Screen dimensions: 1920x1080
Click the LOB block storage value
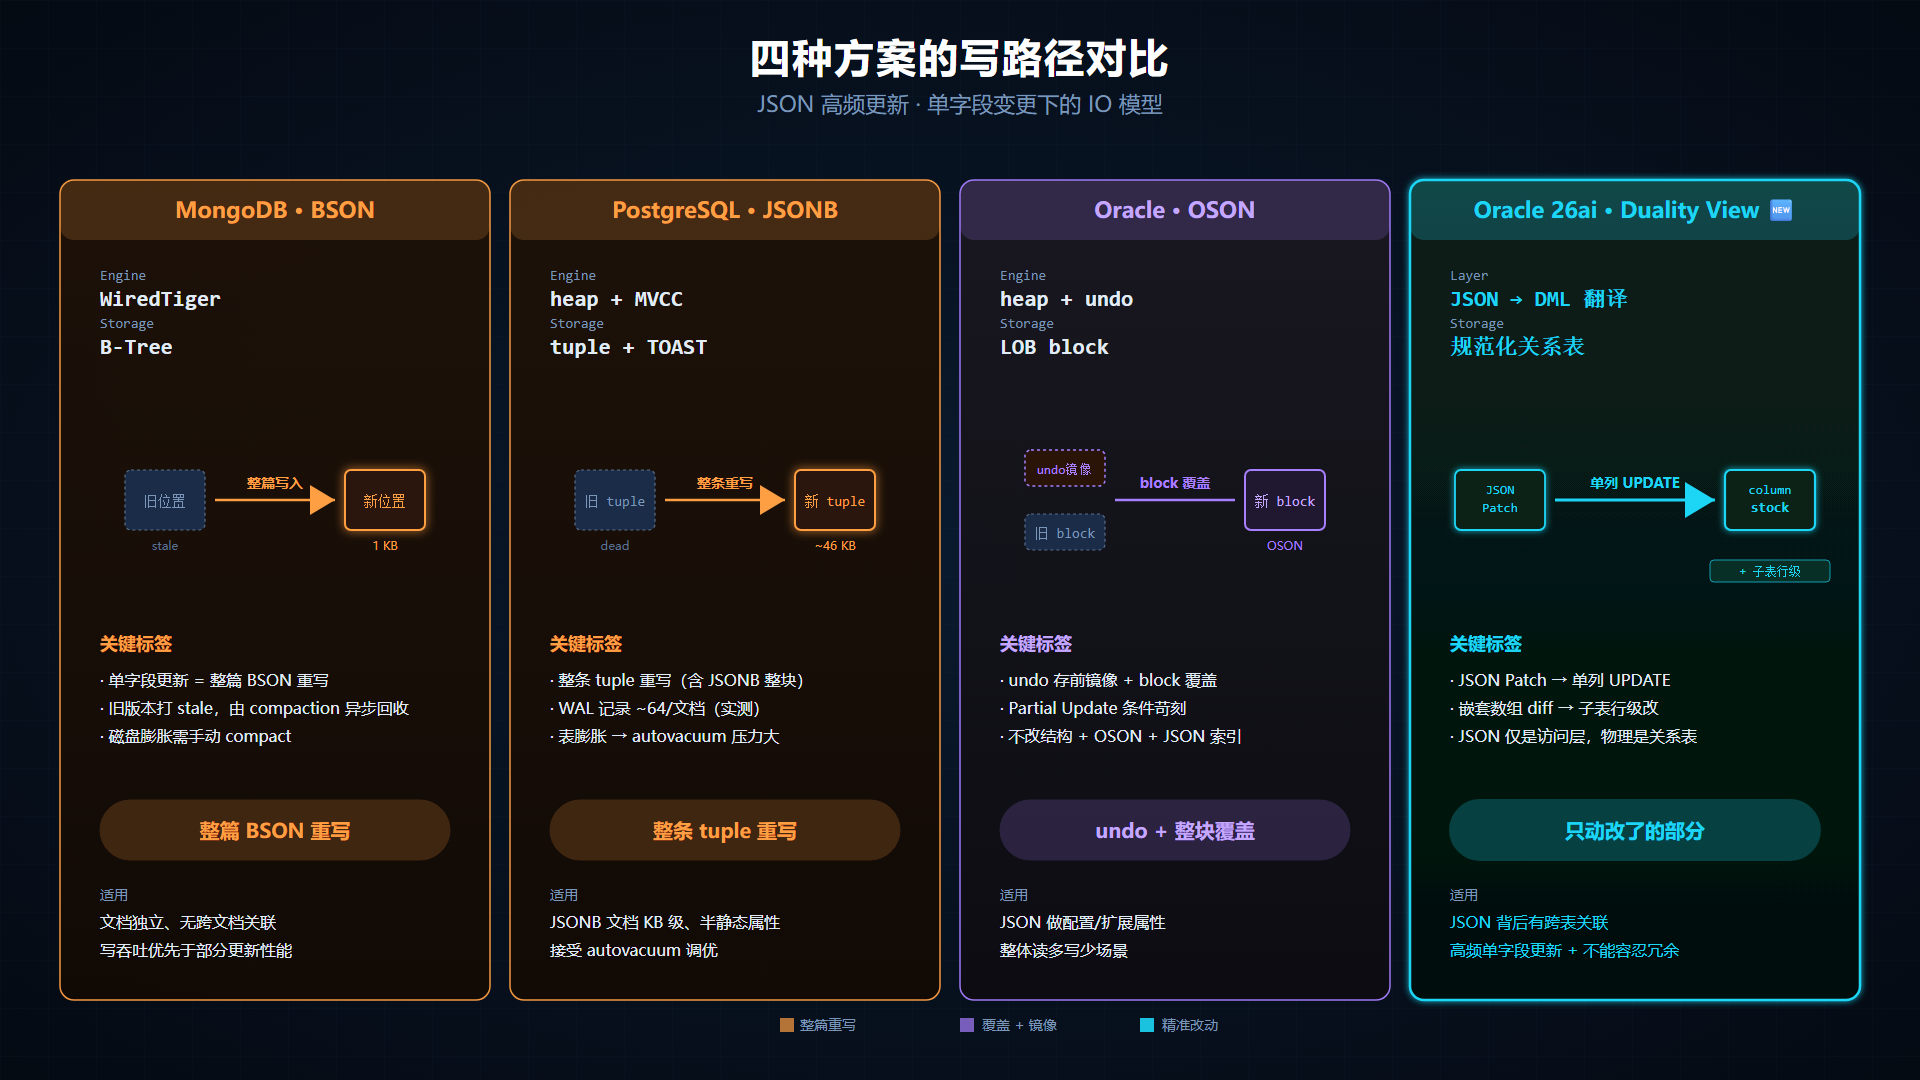tap(1054, 347)
